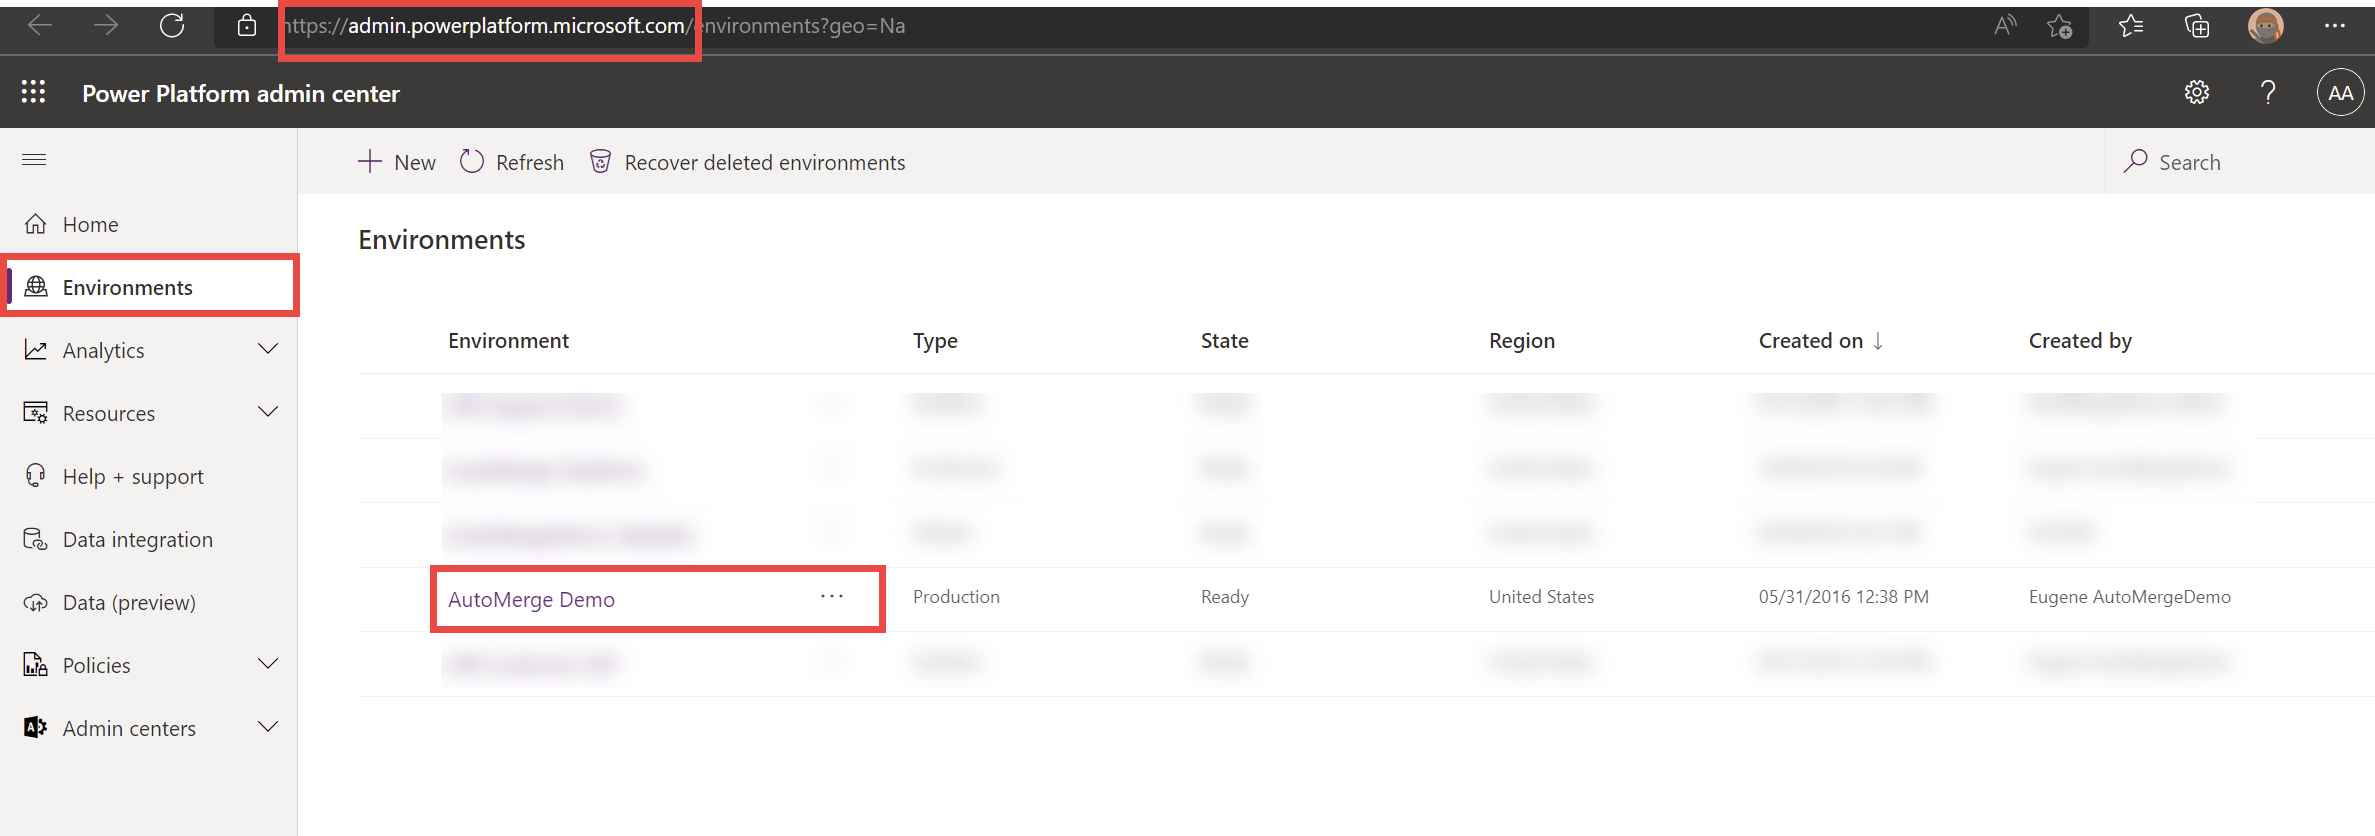Sort by the Environment column header
The image size is (2375, 836).
tap(508, 341)
